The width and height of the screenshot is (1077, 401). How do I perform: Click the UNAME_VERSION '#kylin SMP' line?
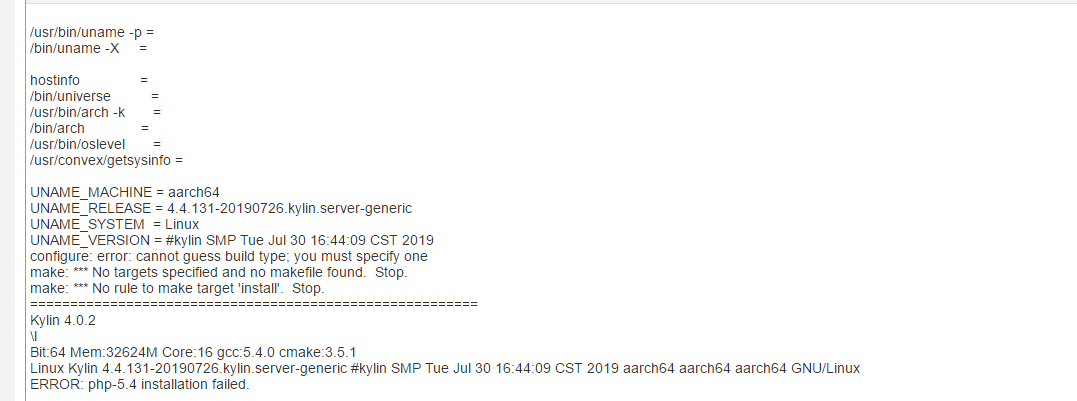coord(231,240)
